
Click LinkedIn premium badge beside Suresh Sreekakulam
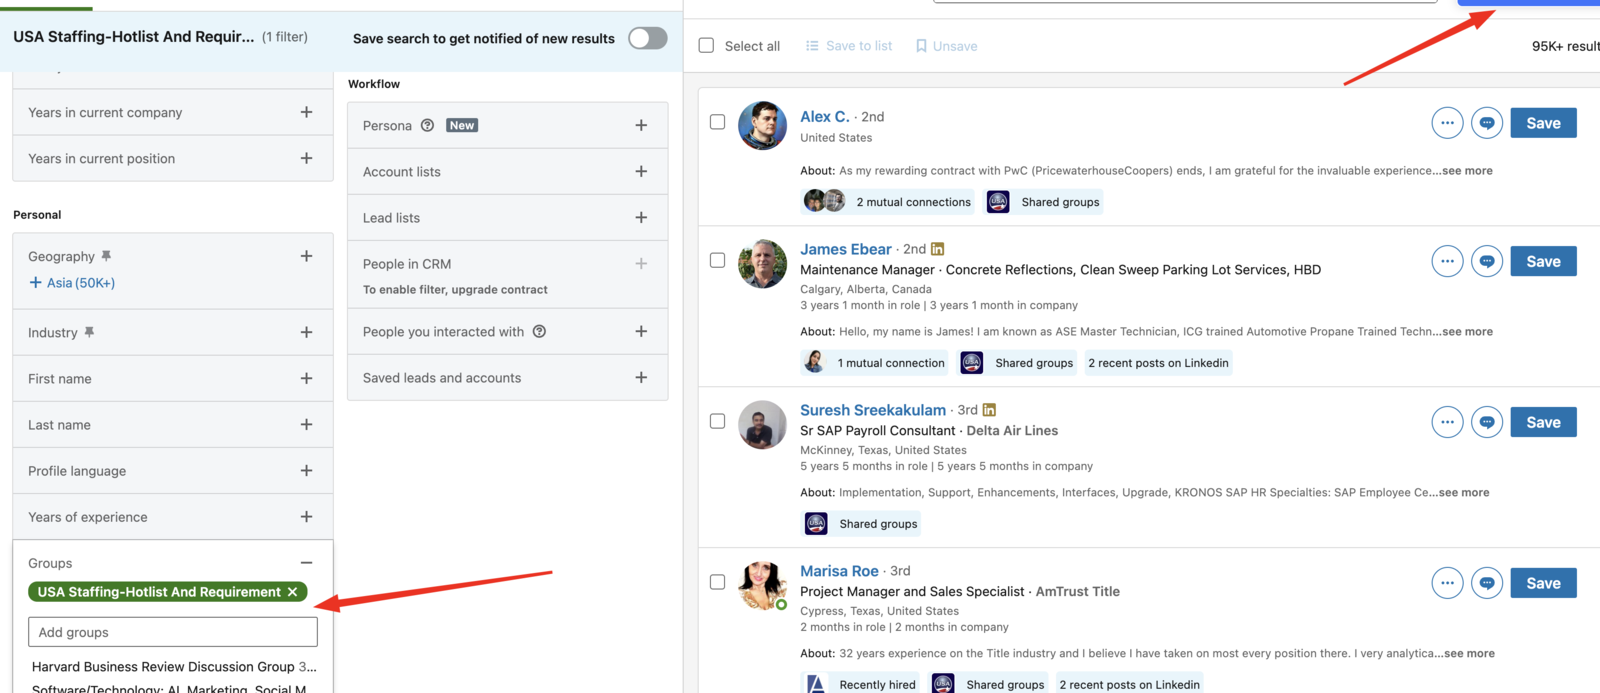989,410
